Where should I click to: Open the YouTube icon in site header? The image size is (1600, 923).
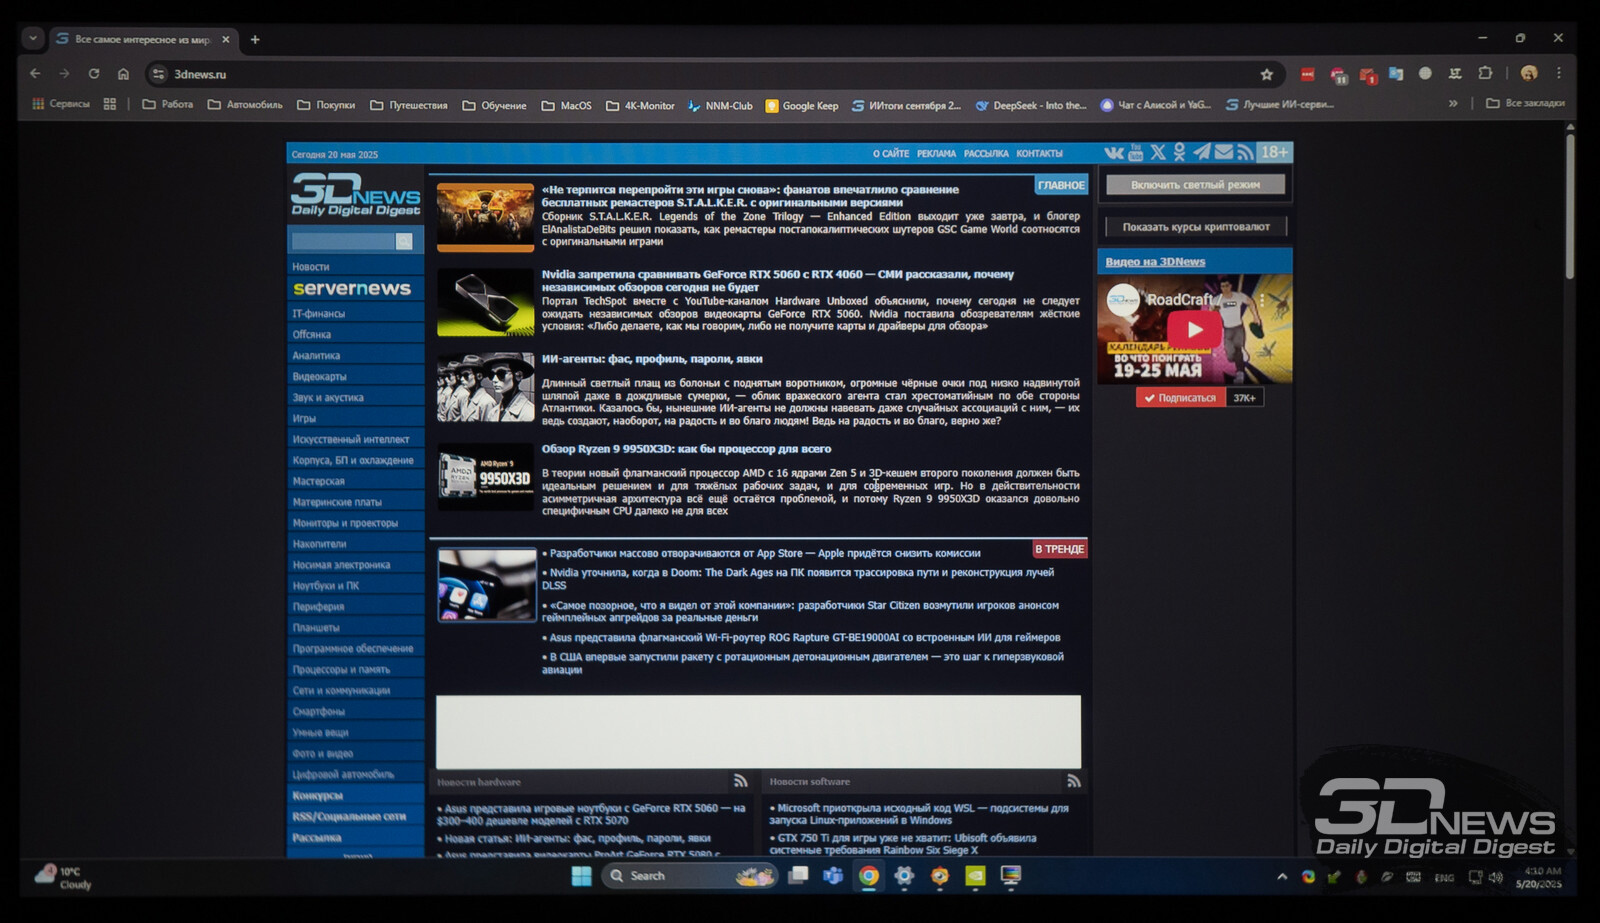pyautogui.click(x=1136, y=153)
